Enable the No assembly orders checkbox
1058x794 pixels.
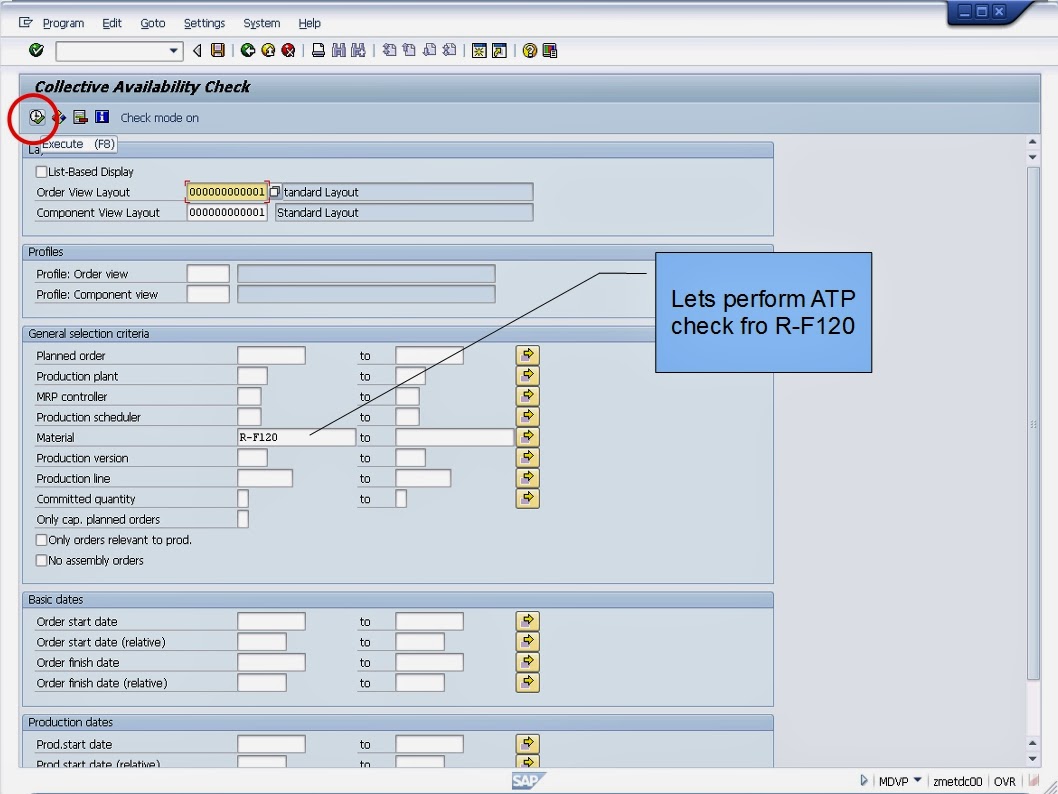[x=41, y=560]
